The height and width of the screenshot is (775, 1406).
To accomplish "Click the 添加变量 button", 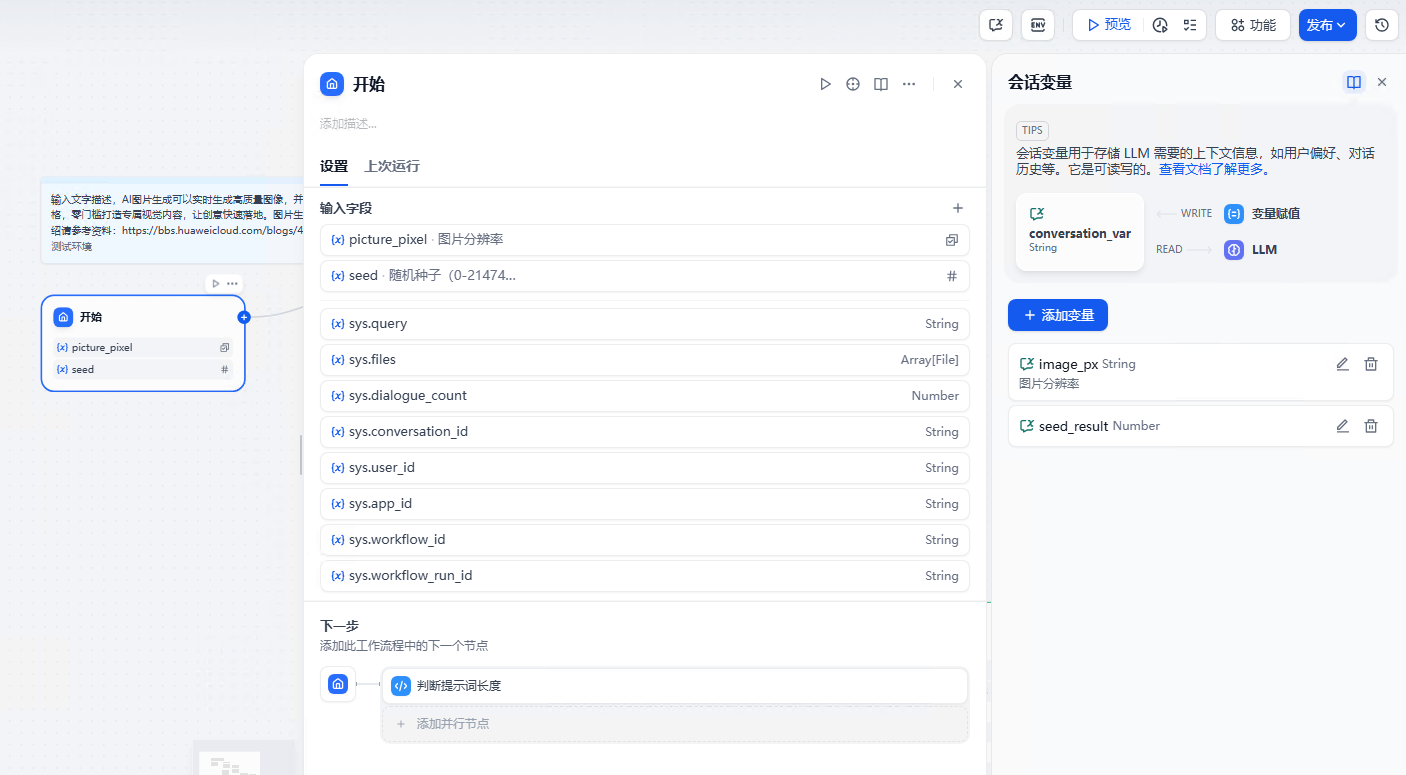I will (1058, 315).
